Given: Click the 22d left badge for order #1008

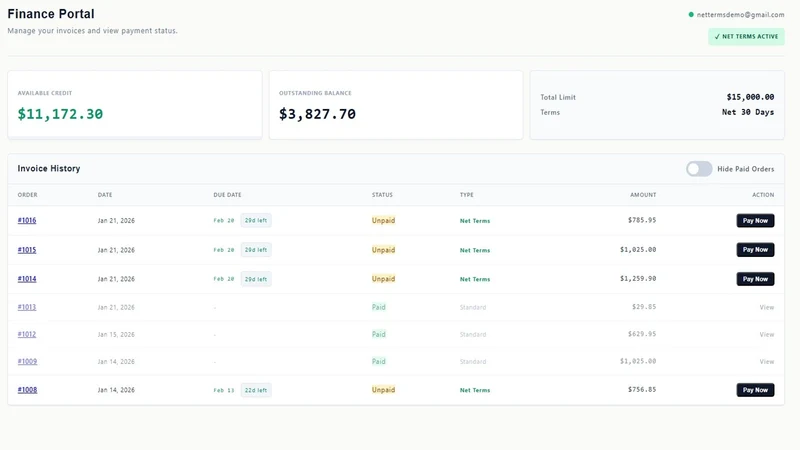Looking at the screenshot, I should click(256, 390).
